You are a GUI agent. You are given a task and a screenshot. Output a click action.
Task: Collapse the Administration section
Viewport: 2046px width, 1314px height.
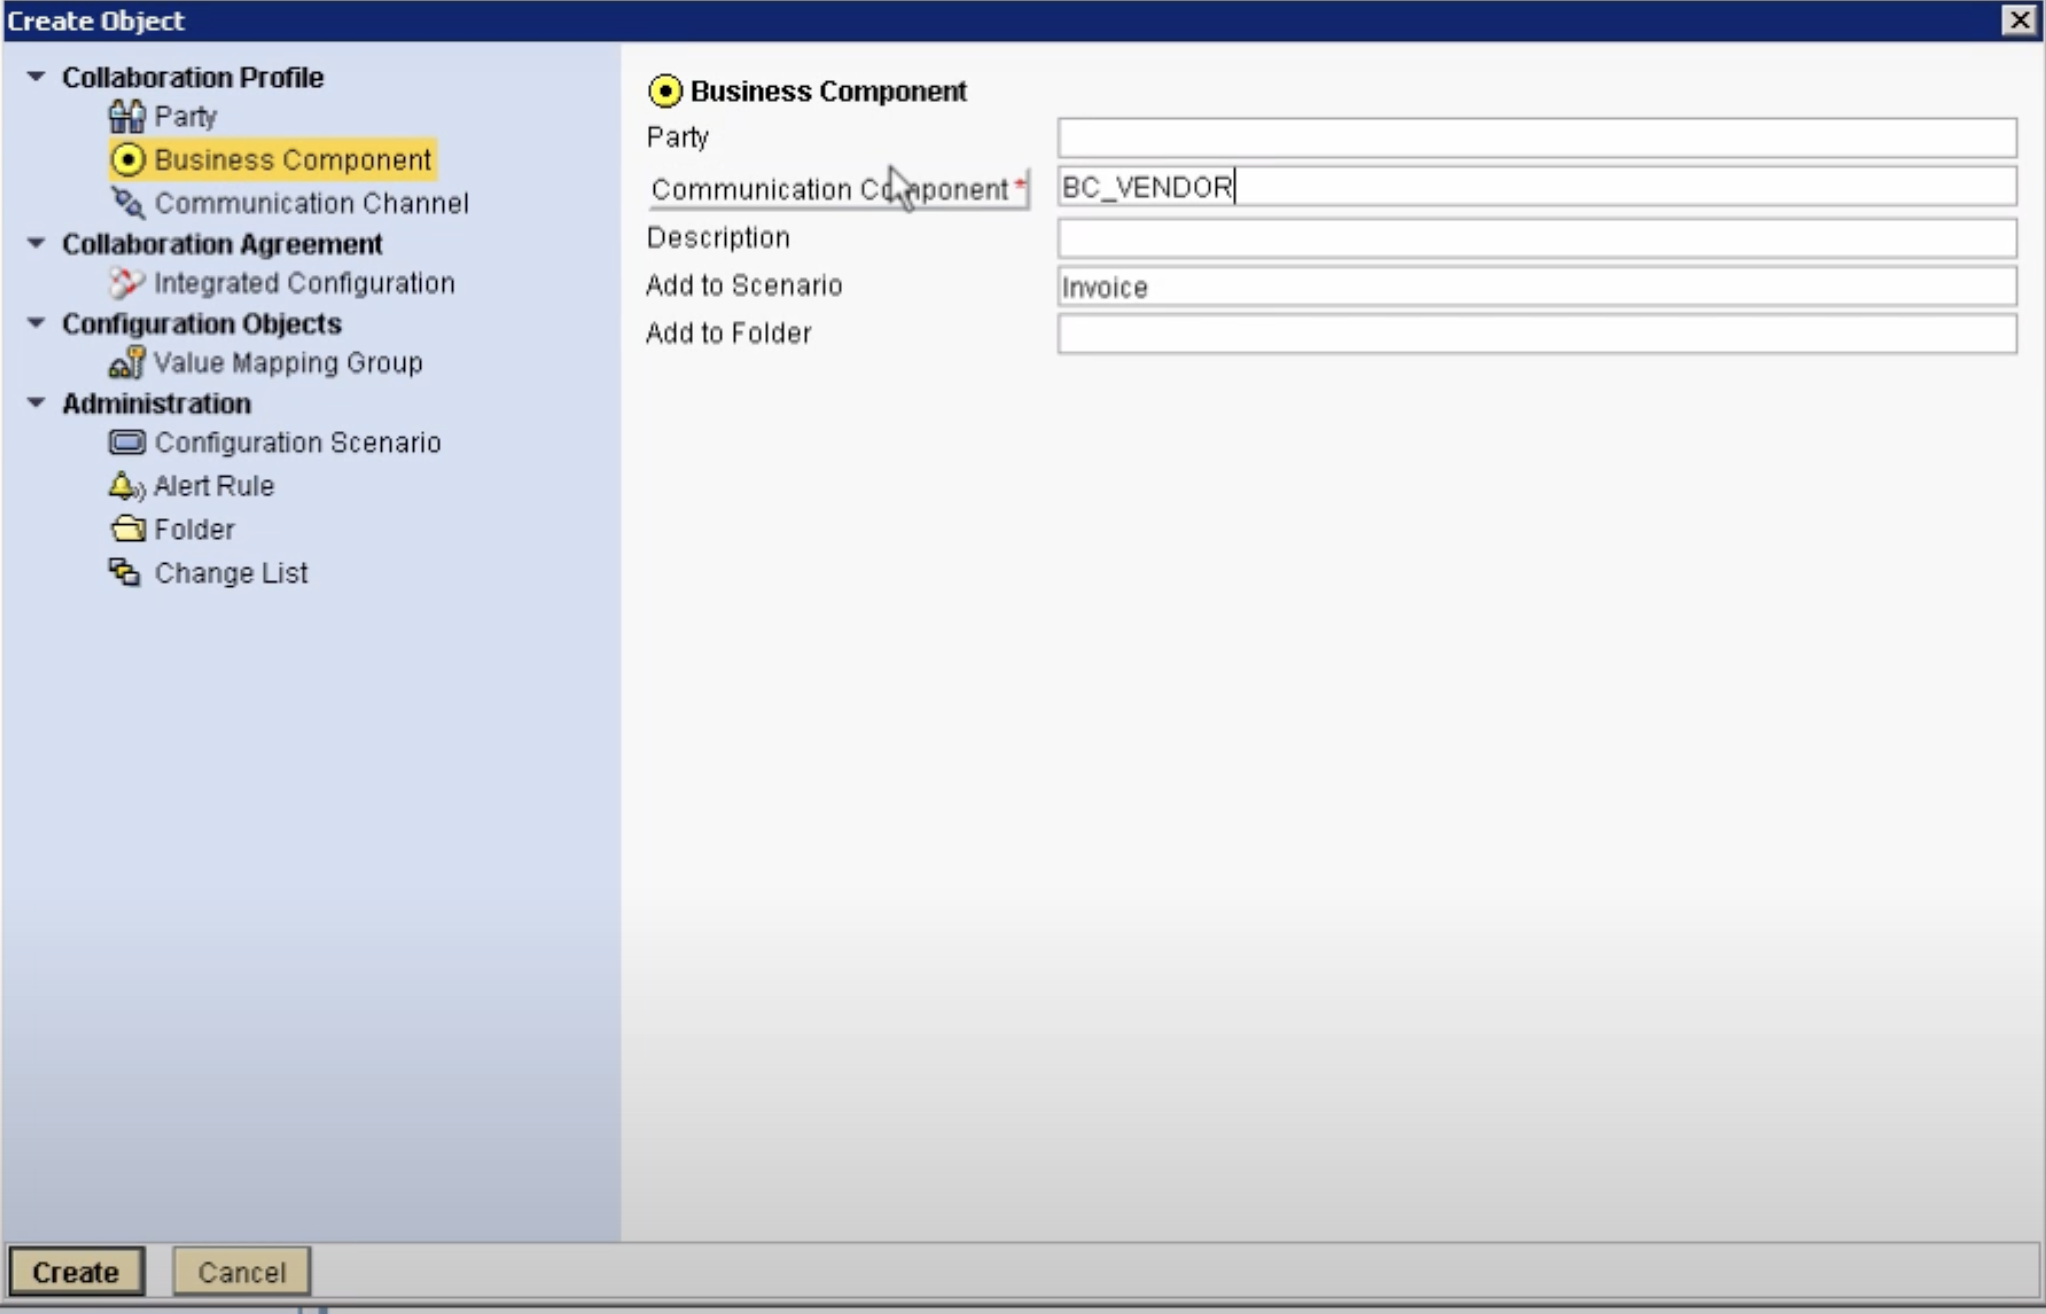[x=36, y=403]
